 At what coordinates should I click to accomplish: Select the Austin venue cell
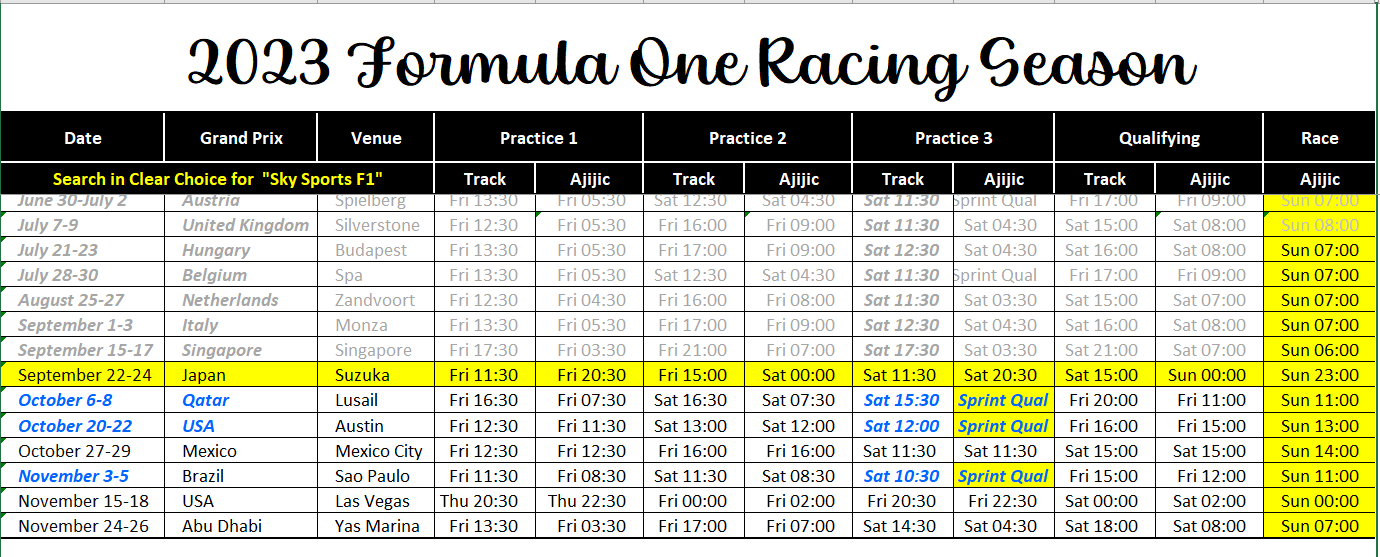(376, 426)
